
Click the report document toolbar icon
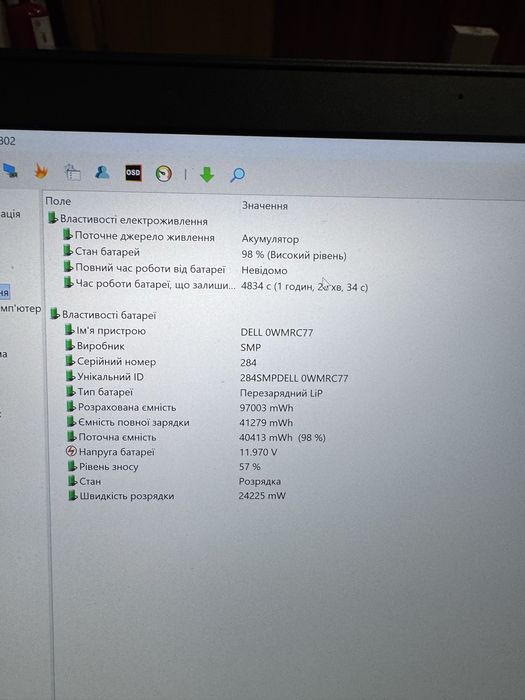72,172
